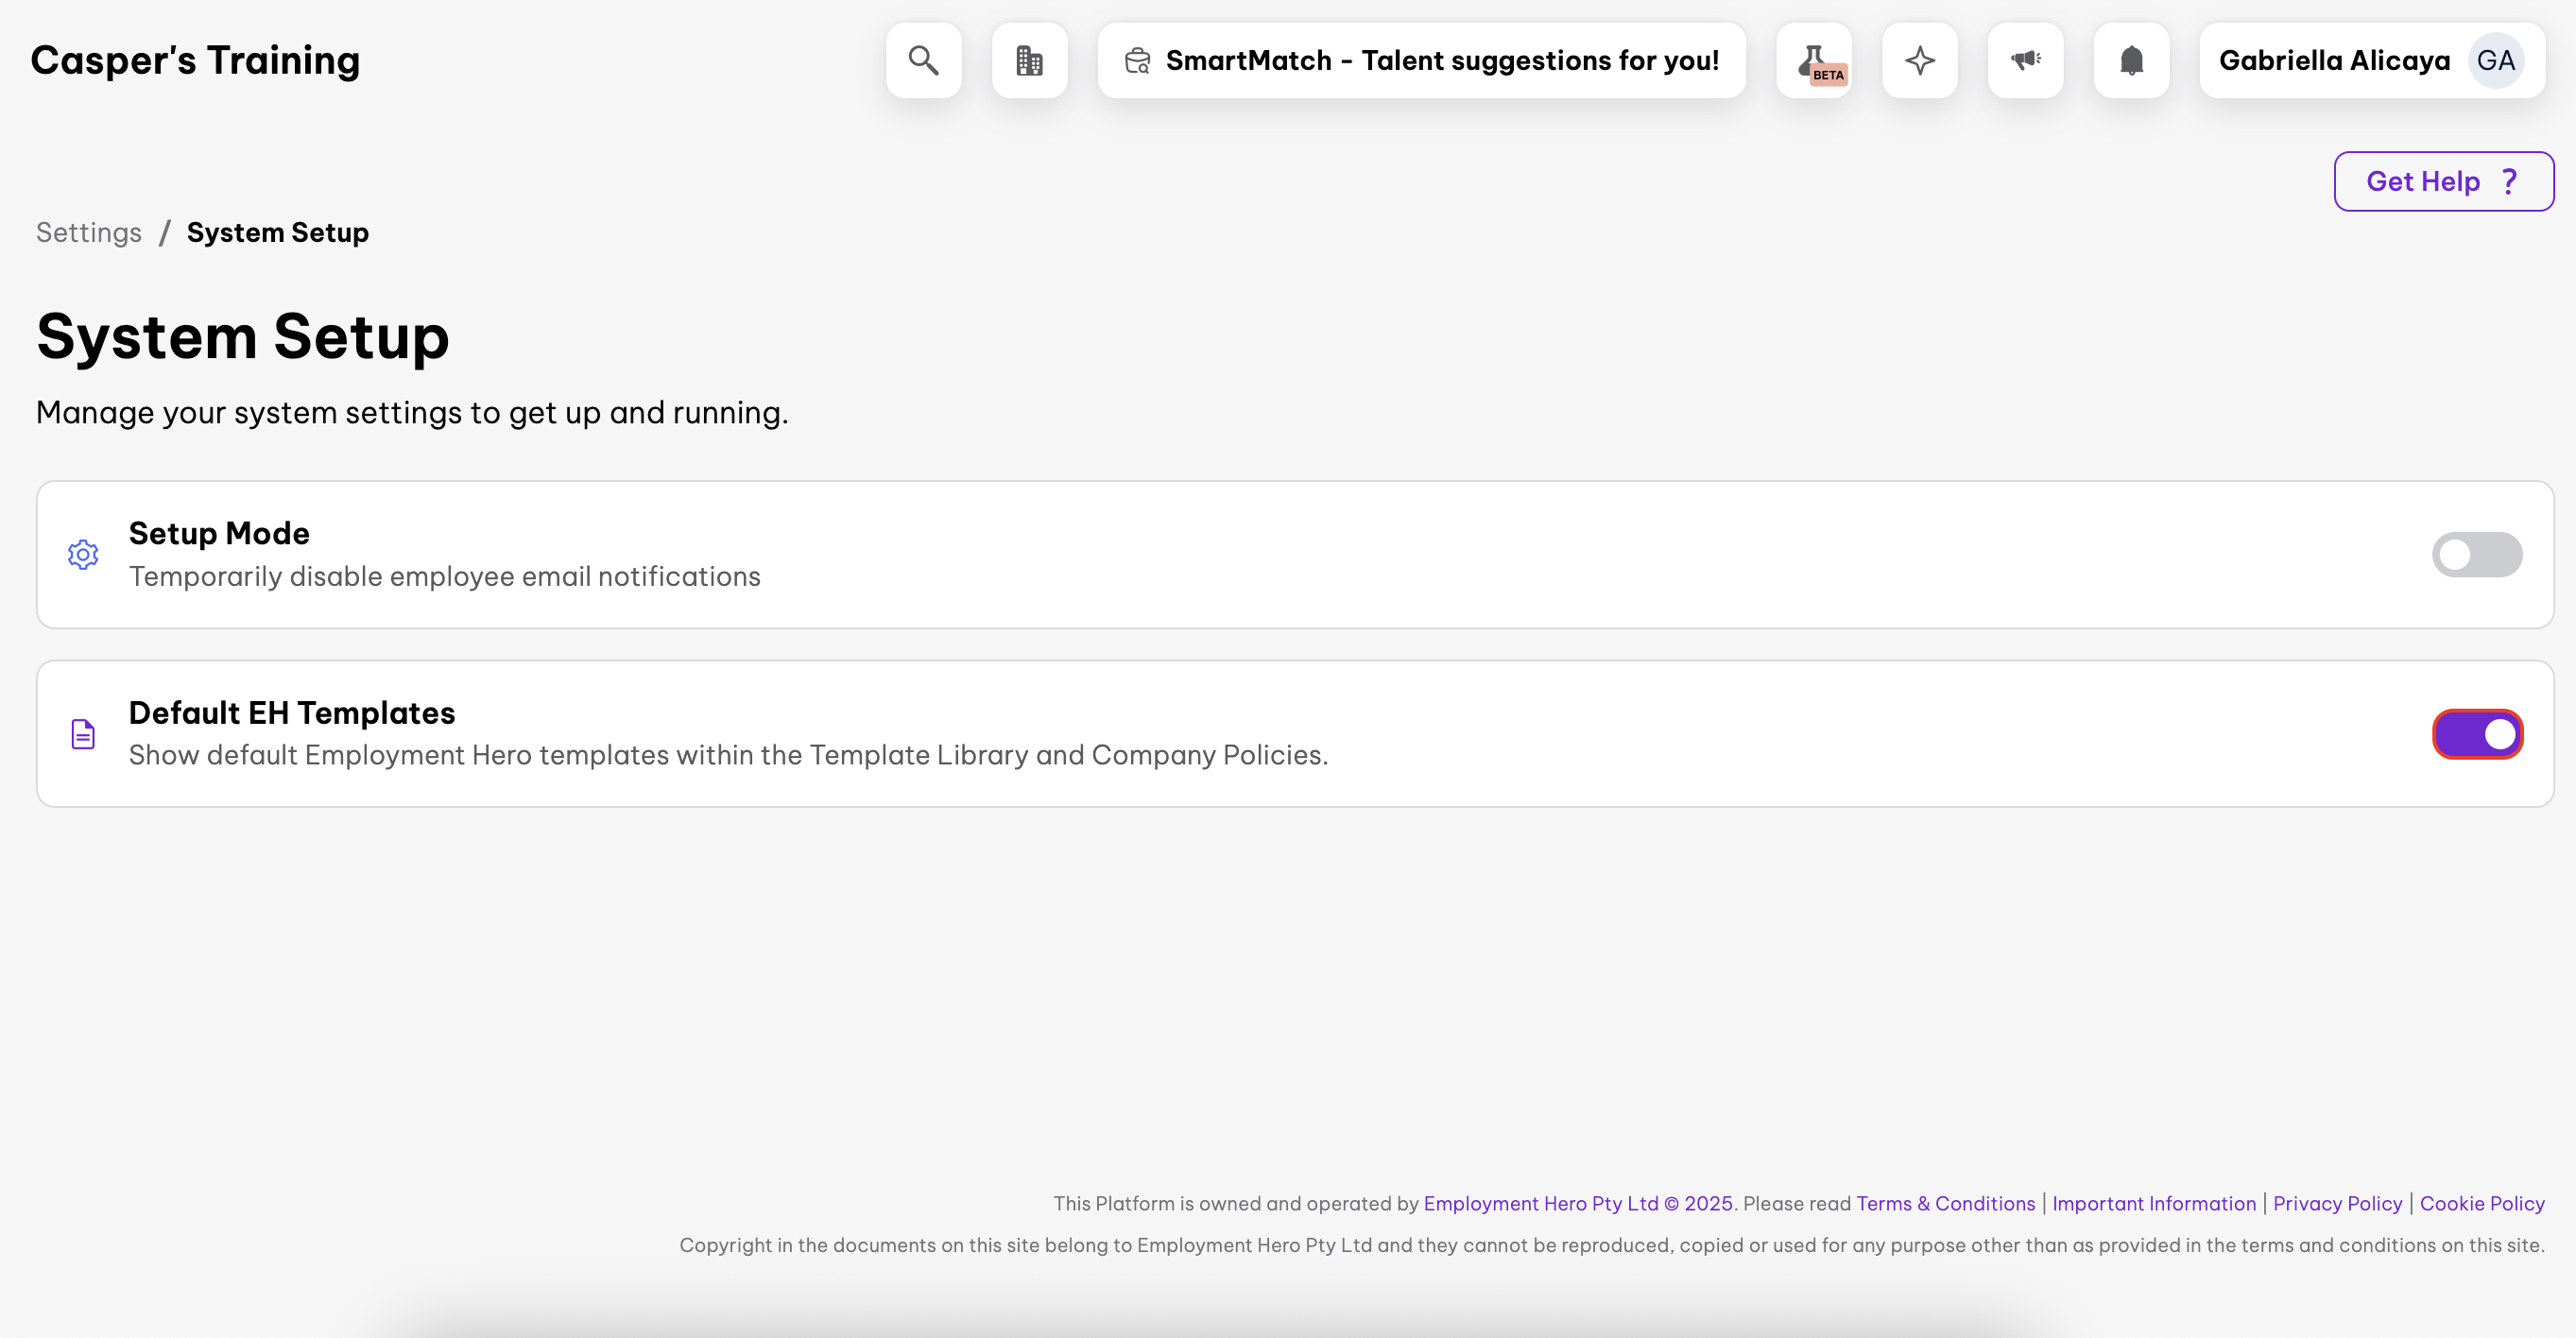Click the AI sparkle star icon
The image size is (2576, 1338).
pyautogui.click(x=1919, y=61)
